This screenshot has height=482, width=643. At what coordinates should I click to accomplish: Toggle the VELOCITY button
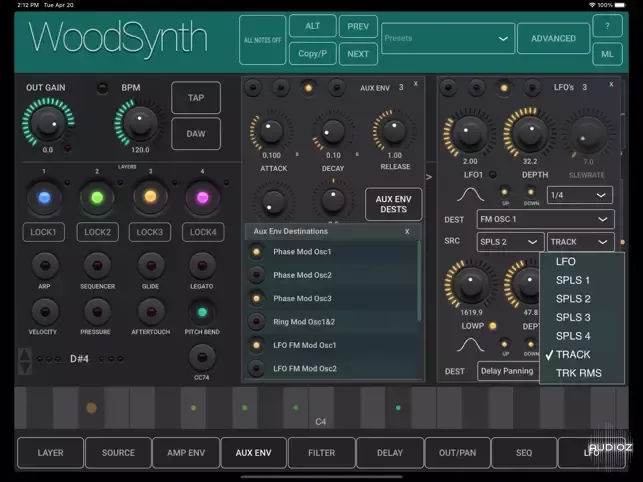[45, 312]
